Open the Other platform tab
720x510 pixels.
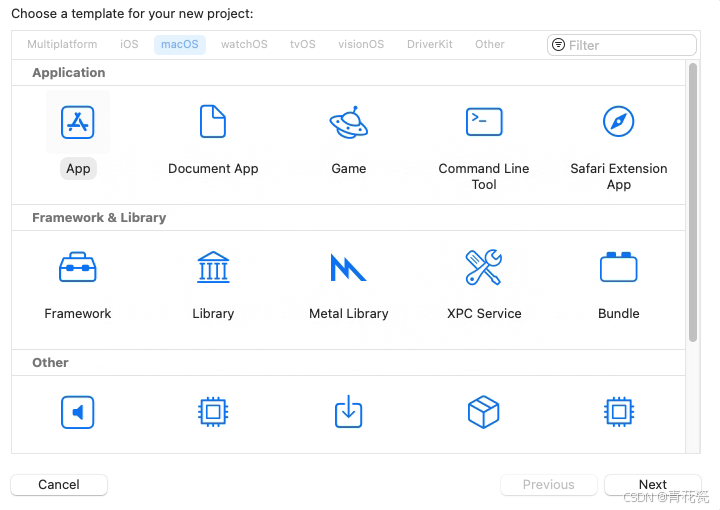tap(489, 45)
